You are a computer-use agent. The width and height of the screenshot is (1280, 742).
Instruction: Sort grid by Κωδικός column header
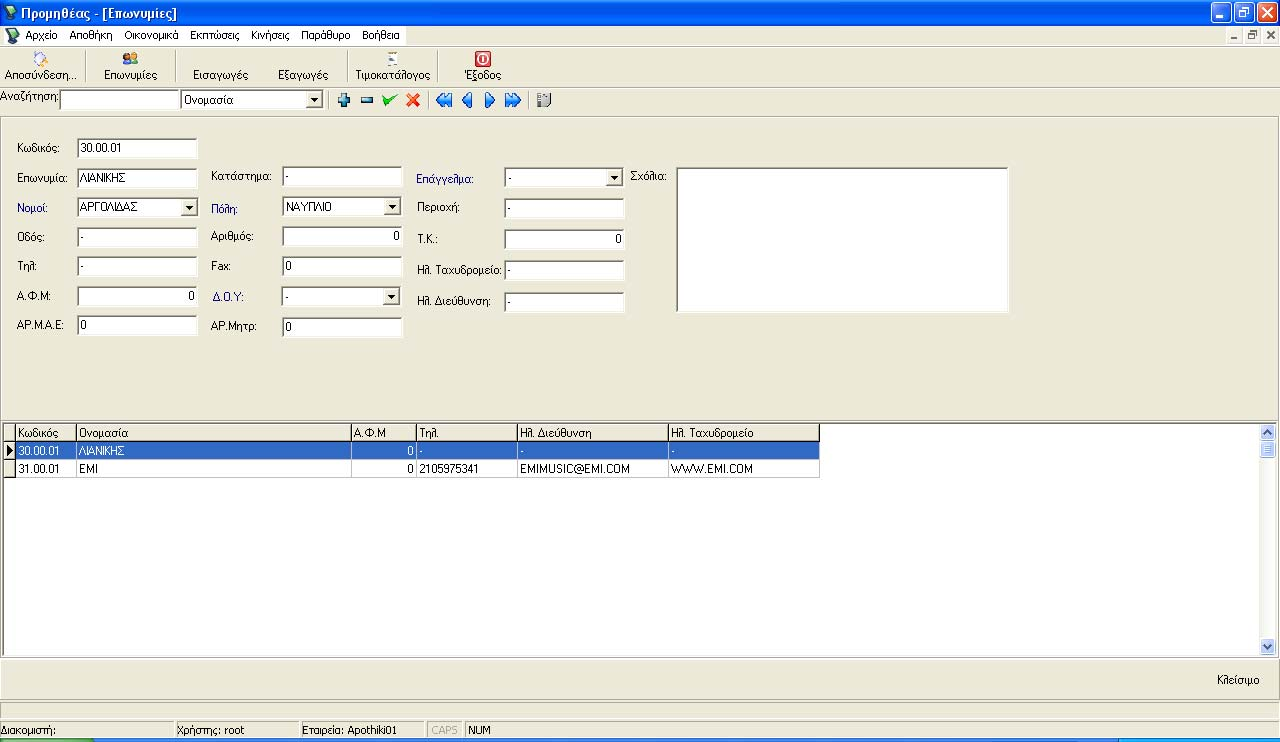coord(46,433)
